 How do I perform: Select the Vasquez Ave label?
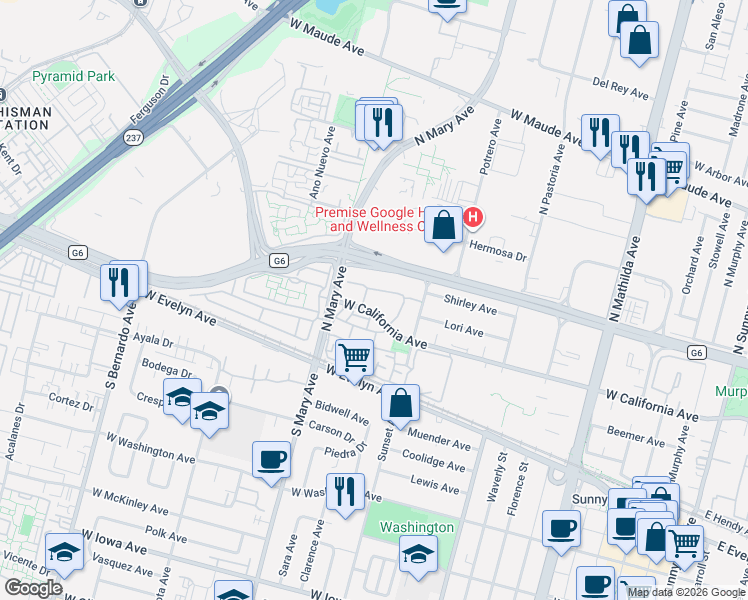[x=122, y=565]
